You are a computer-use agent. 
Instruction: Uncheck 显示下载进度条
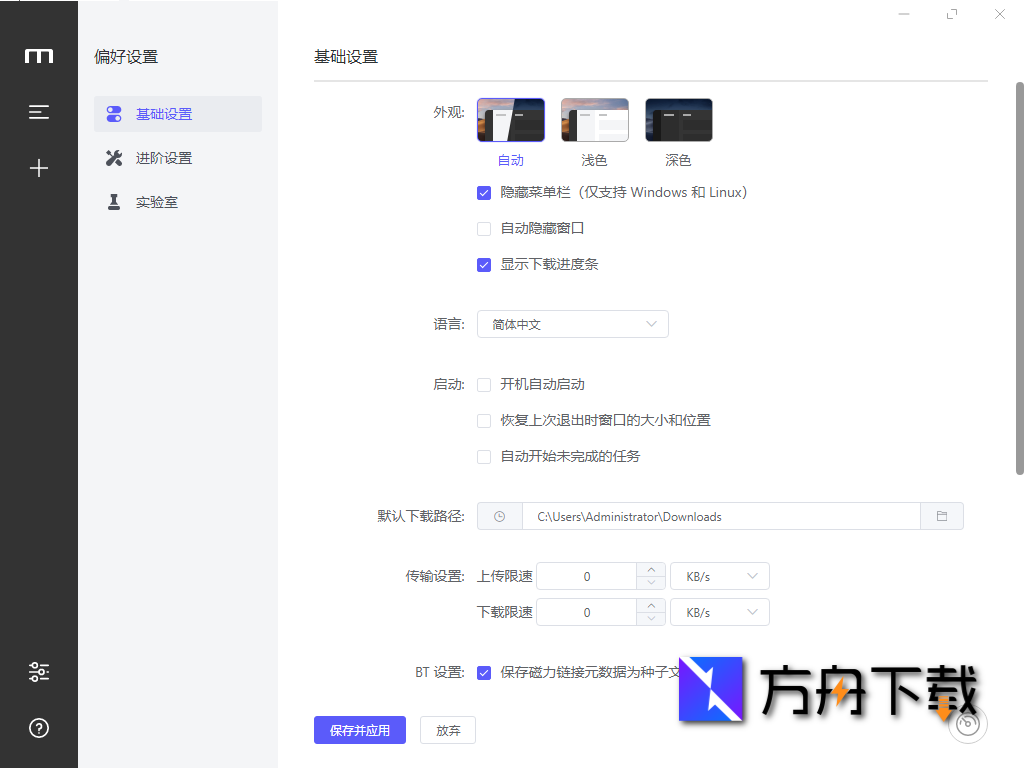(x=484, y=264)
